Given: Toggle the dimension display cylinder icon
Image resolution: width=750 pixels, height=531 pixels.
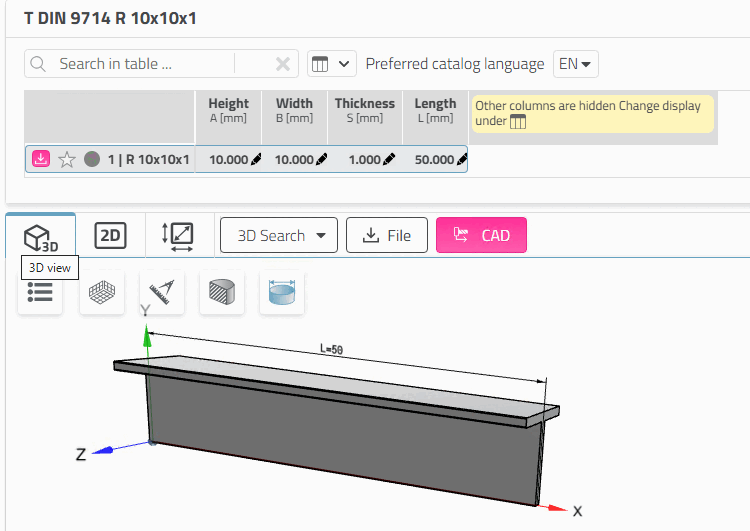Looking at the screenshot, I should 282,292.
